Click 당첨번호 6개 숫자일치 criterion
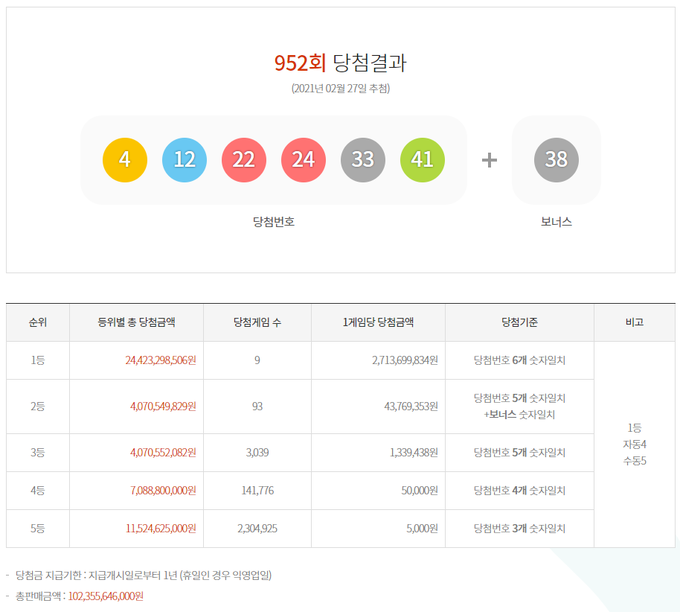 click(520, 360)
